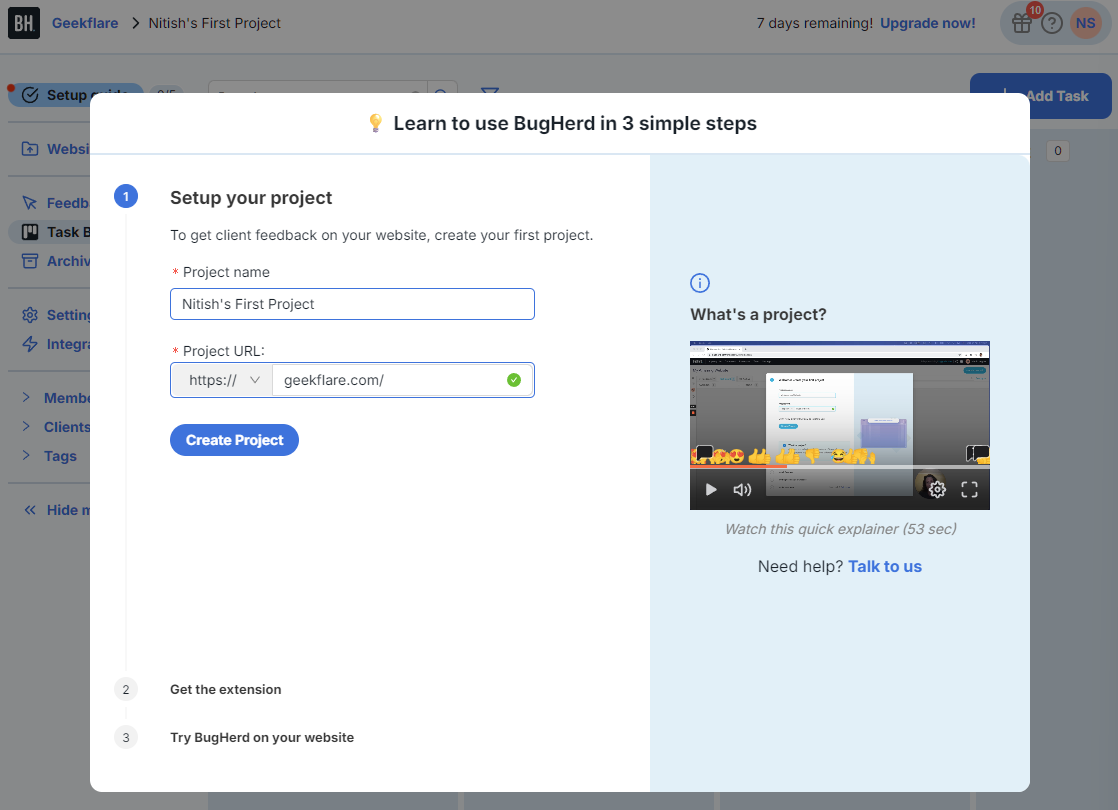
Task: Click the BugHerd BH logo
Action: pyautogui.click(x=24, y=24)
